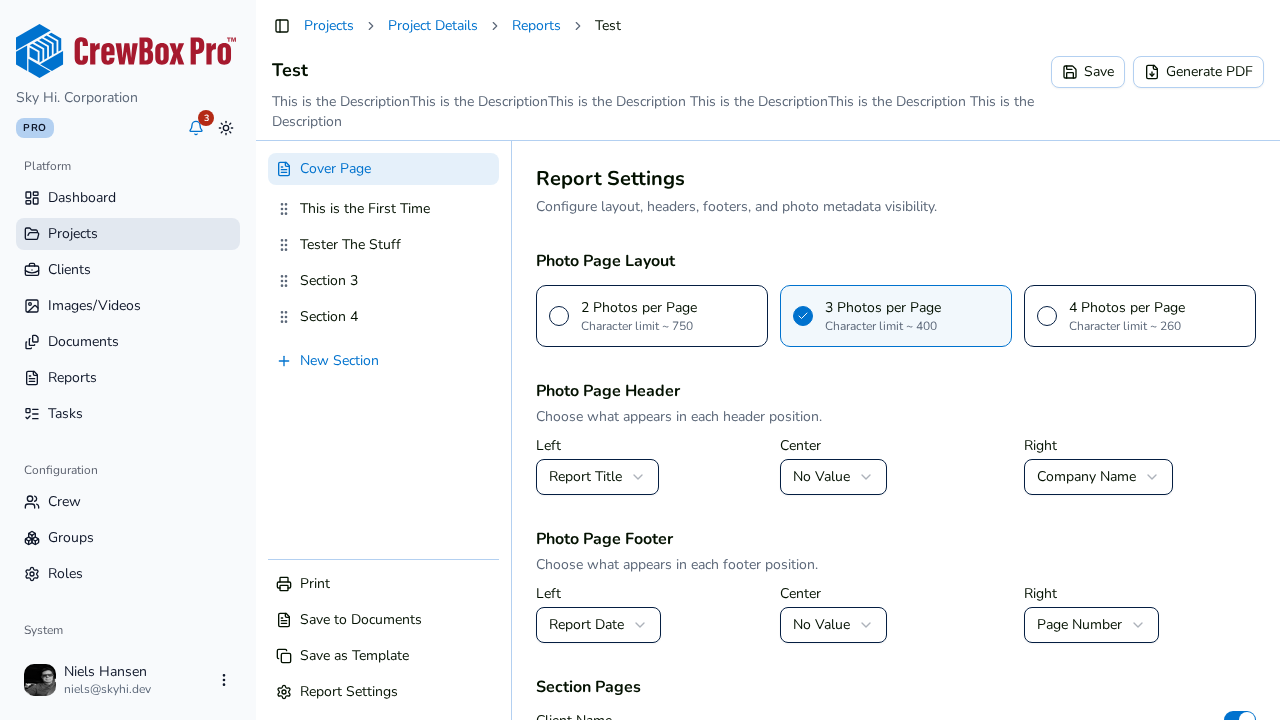This screenshot has width=1280, height=720.
Task: Open the Tasks page
Action: pyautogui.click(x=128, y=414)
